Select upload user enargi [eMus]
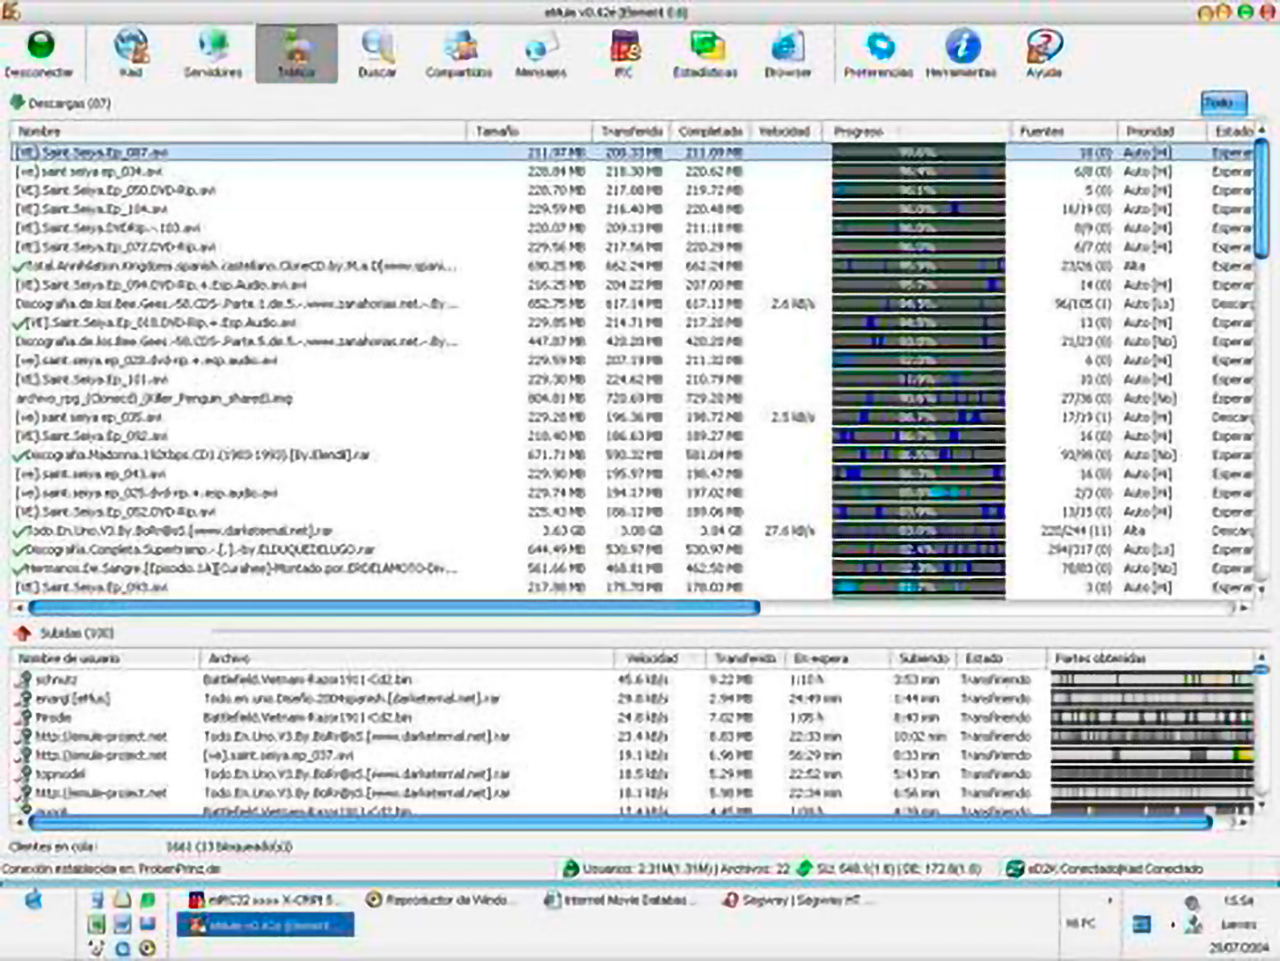1280x961 pixels. 631,698
